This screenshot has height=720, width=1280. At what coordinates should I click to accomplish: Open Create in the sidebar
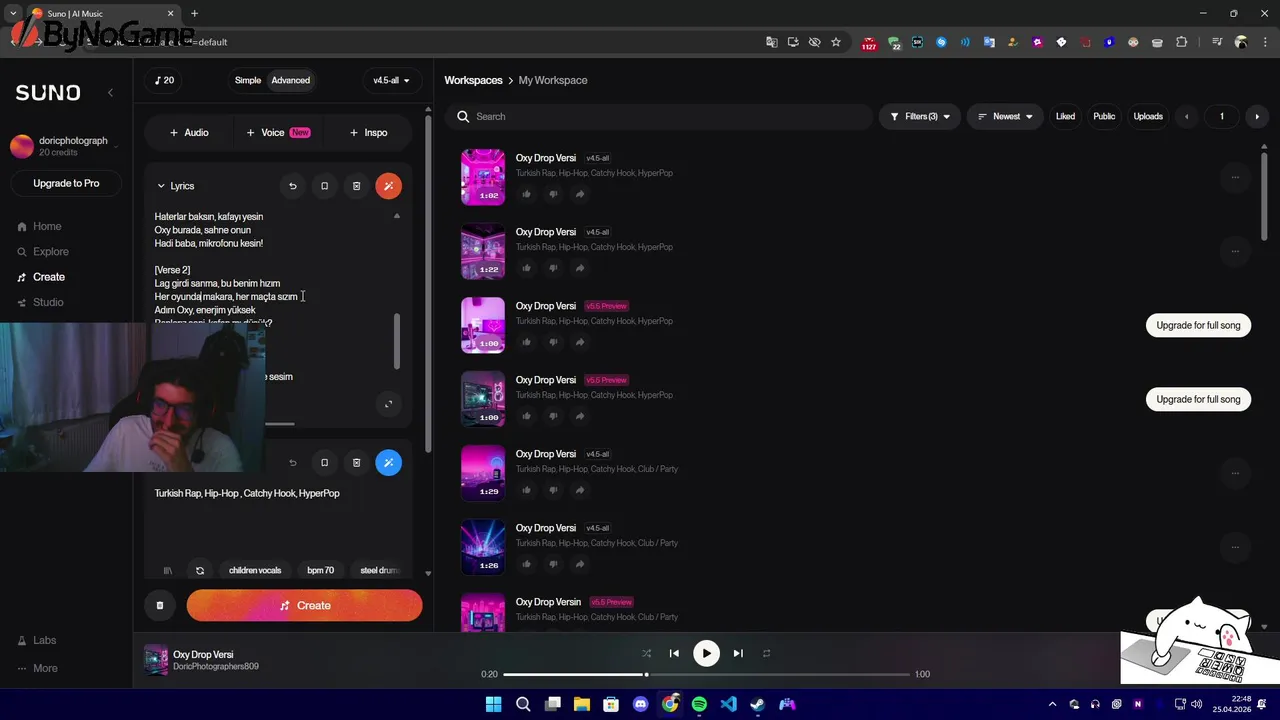(x=41, y=277)
